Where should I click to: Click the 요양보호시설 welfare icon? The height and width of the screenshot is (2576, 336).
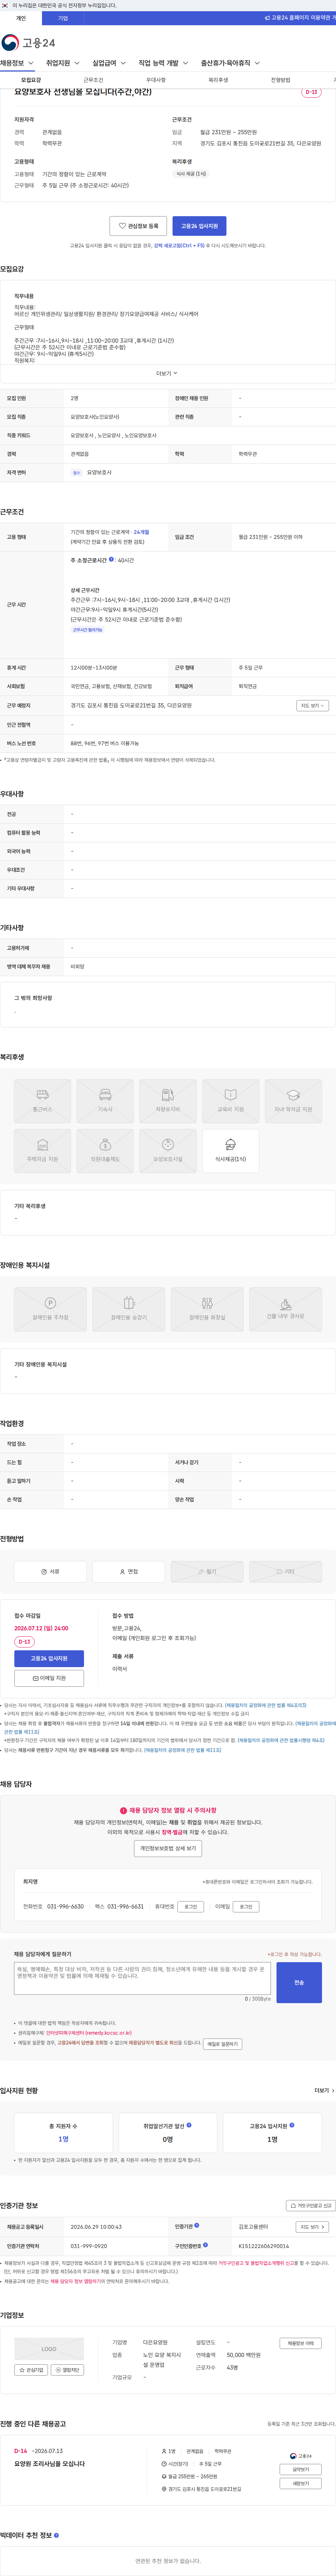168,1151
